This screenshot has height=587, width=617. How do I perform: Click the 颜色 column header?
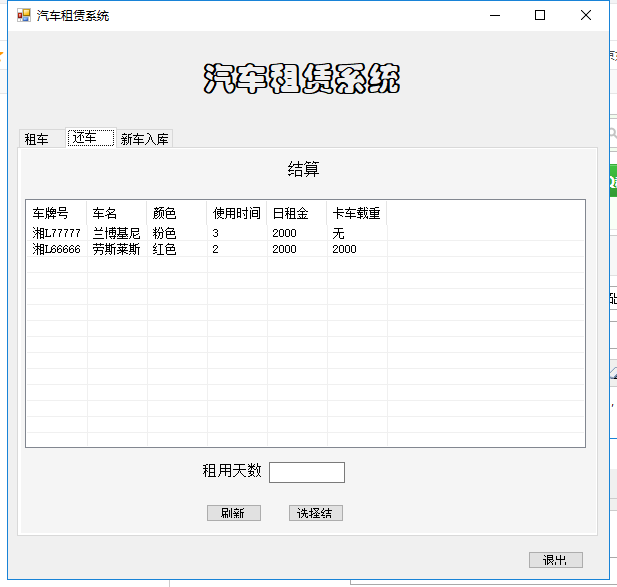click(177, 213)
